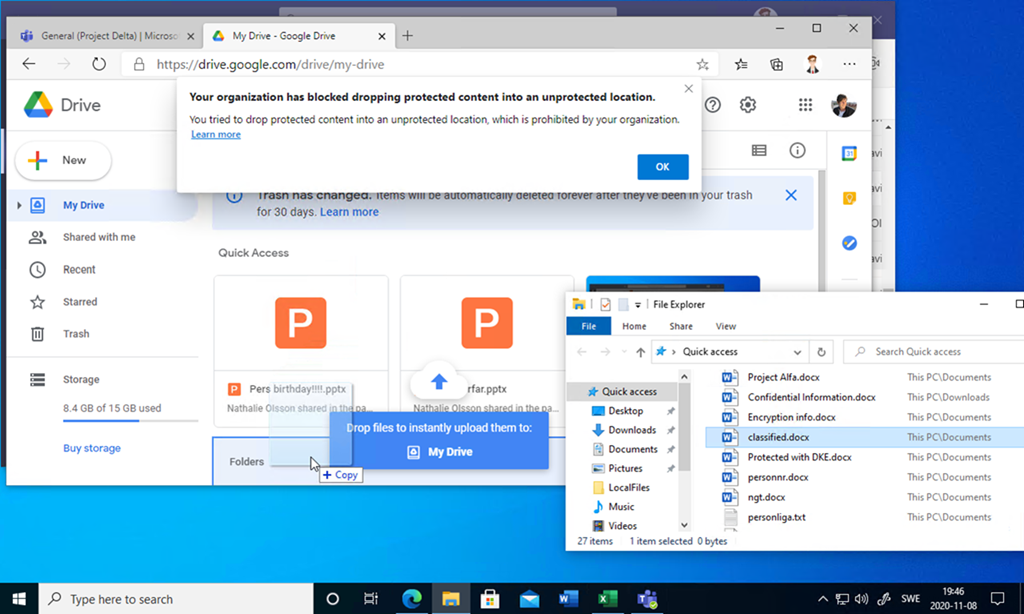Dismiss the Trash has changed banner

coord(791,195)
